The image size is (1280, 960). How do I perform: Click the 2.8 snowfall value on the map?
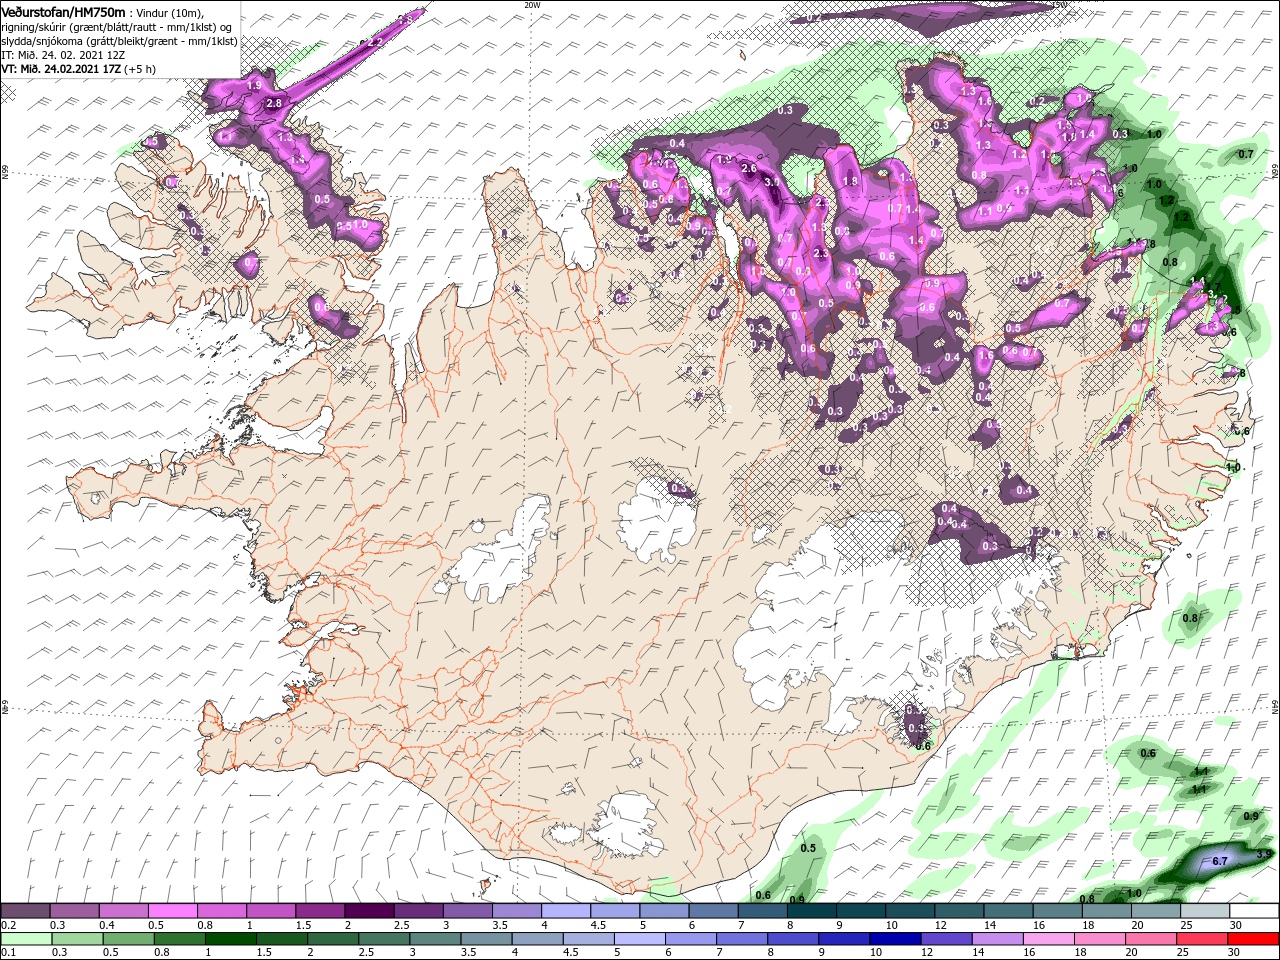[x=274, y=103]
